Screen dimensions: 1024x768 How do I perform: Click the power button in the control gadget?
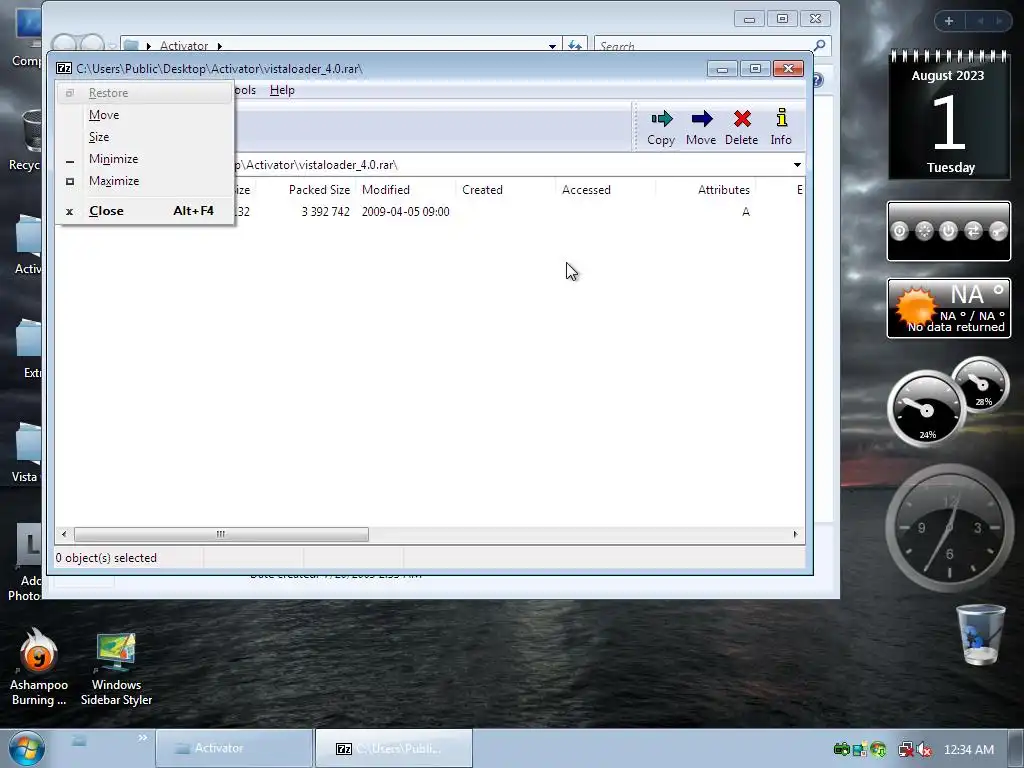tap(948, 231)
